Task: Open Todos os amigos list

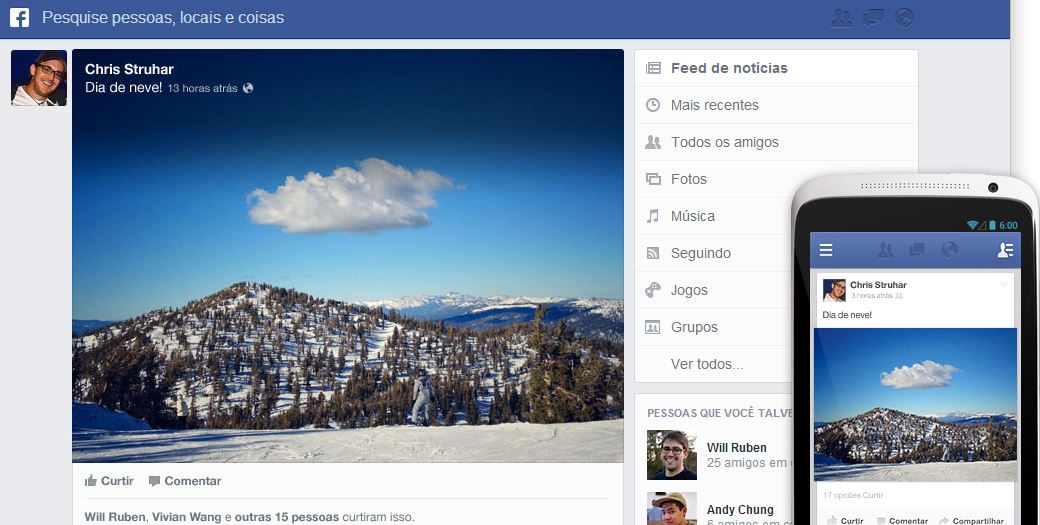Action: [724, 142]
